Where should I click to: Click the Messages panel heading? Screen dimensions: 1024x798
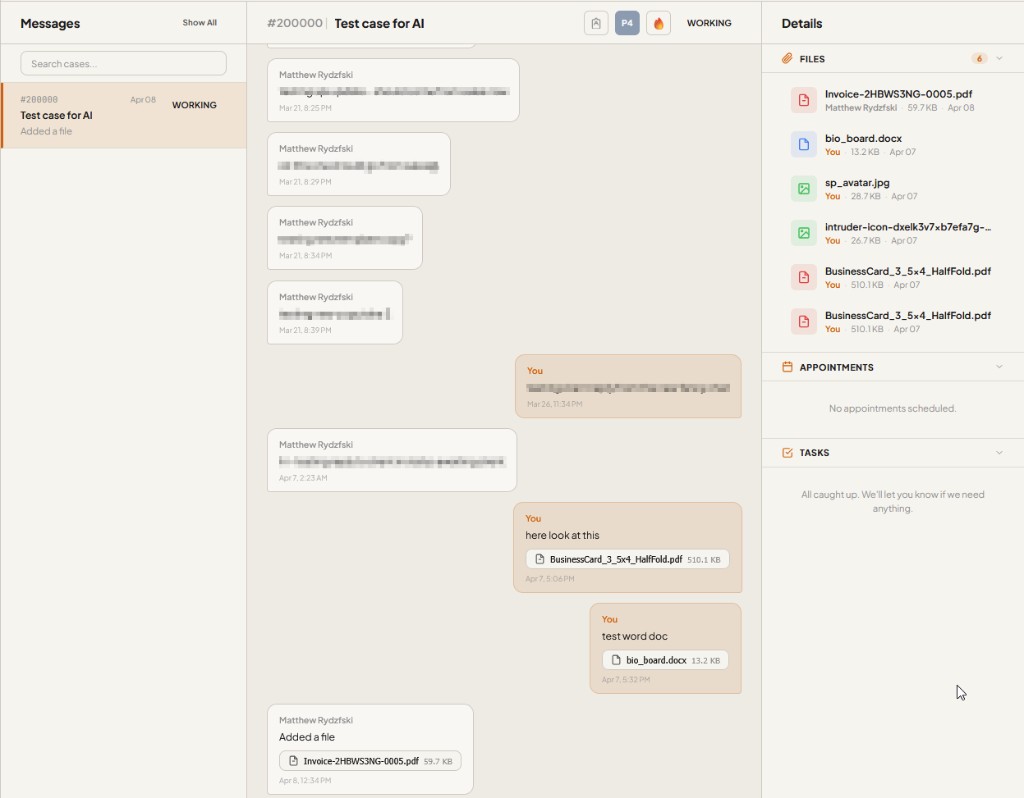tap(50, 24)
